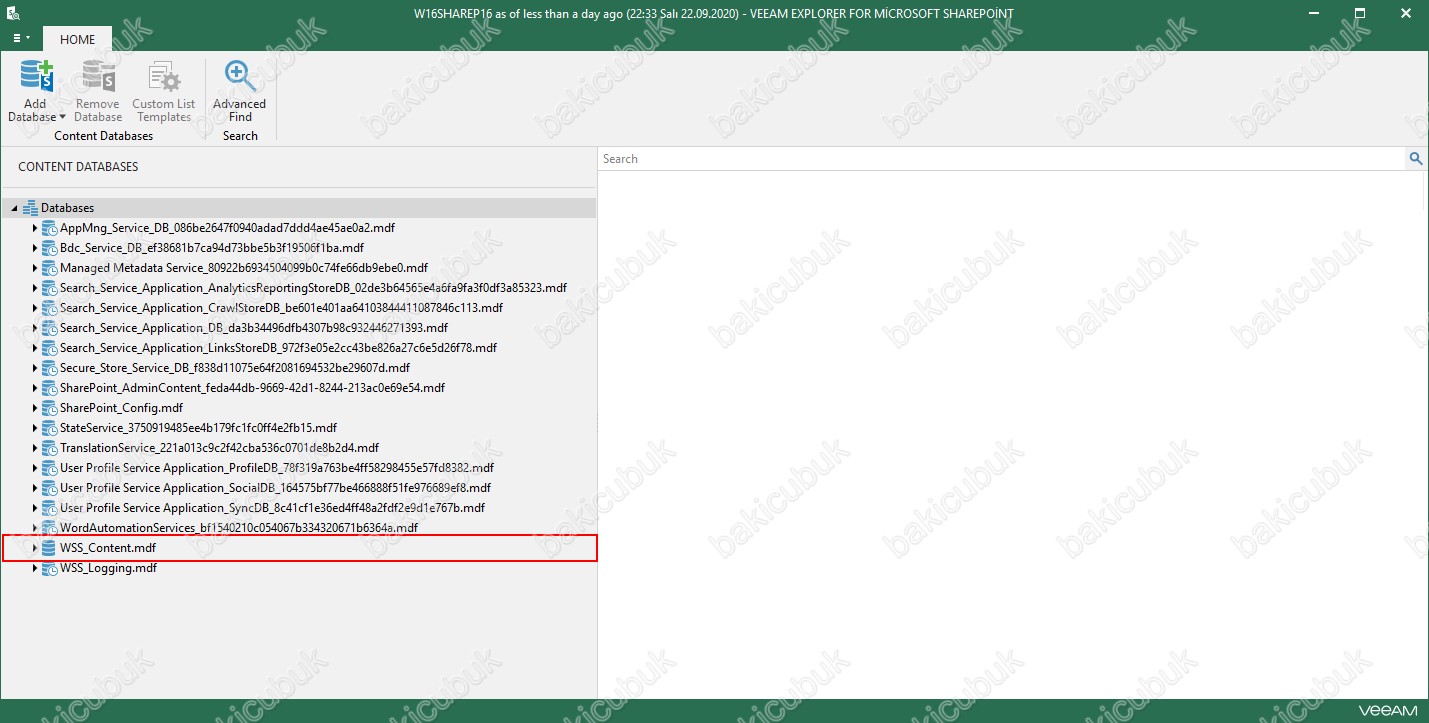This screenshot has width=1429, height=723.
Task: Expand WordAutomationServices database node
Action: (35, 528)
